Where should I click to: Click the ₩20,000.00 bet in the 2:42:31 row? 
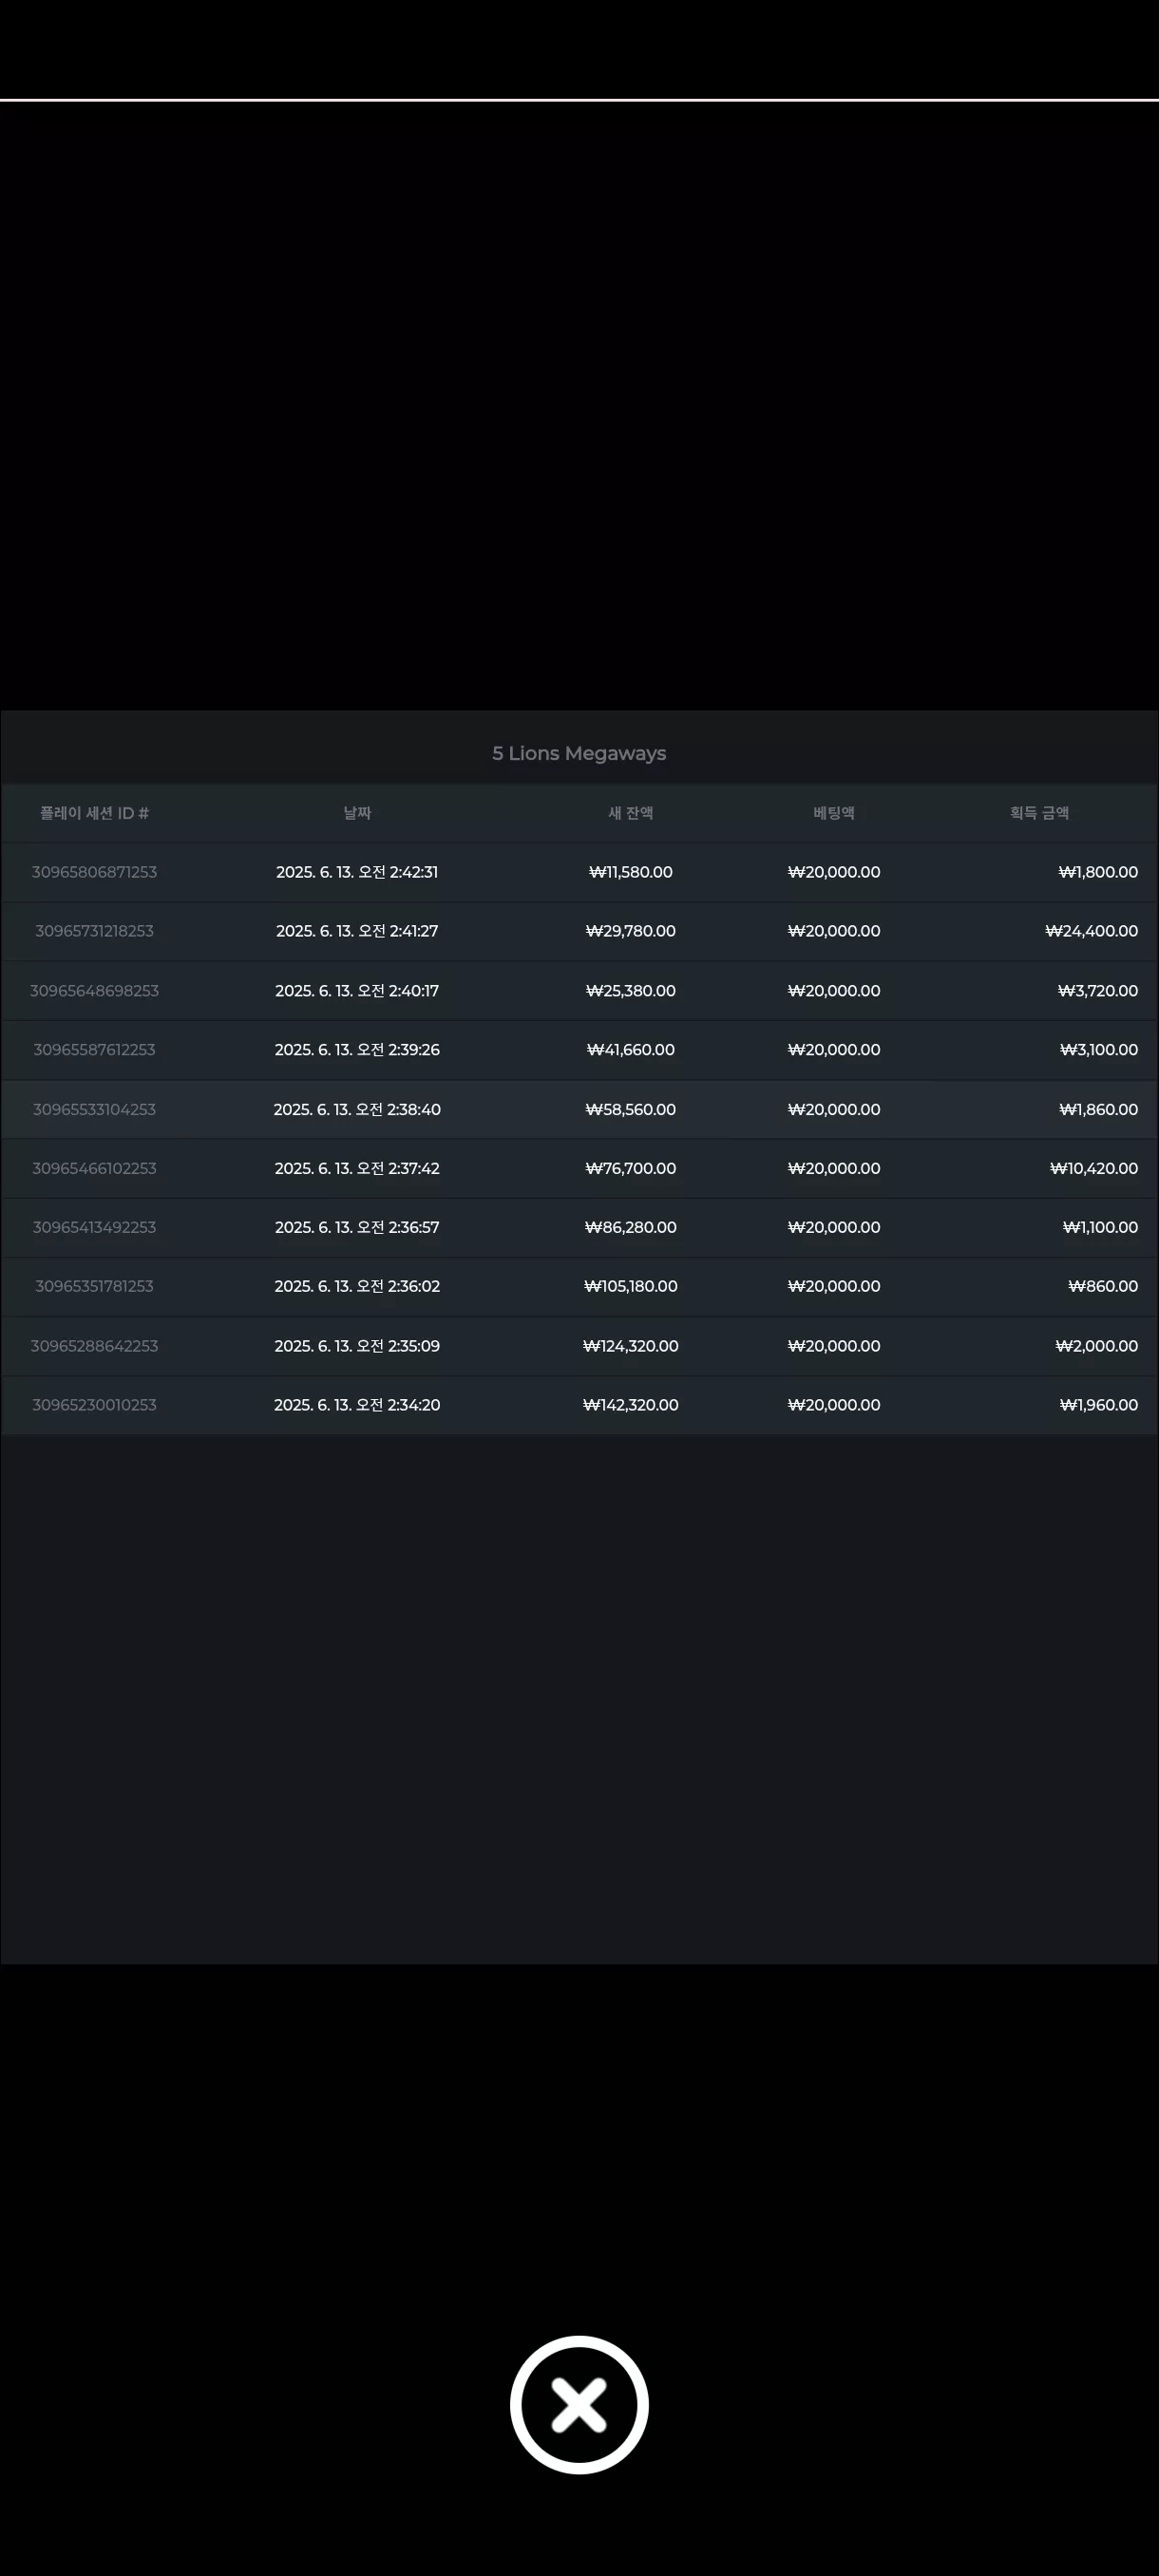point(834,872)
